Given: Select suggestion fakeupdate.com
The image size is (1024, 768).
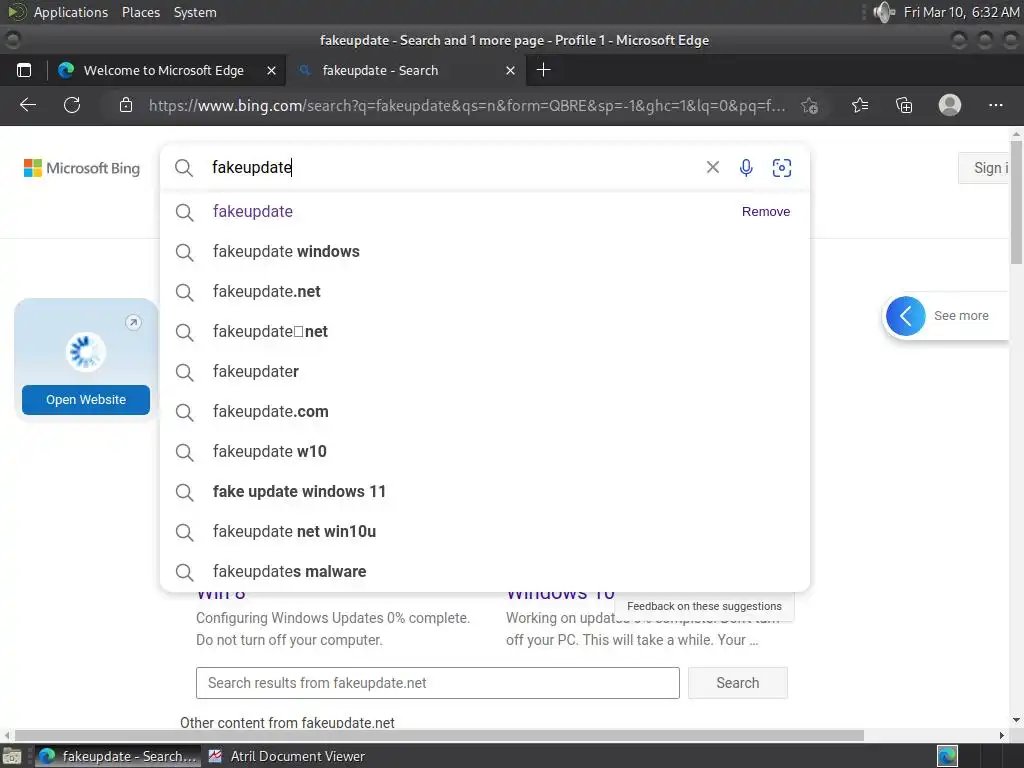Looking at the screenshot, I should click(485, 411).
